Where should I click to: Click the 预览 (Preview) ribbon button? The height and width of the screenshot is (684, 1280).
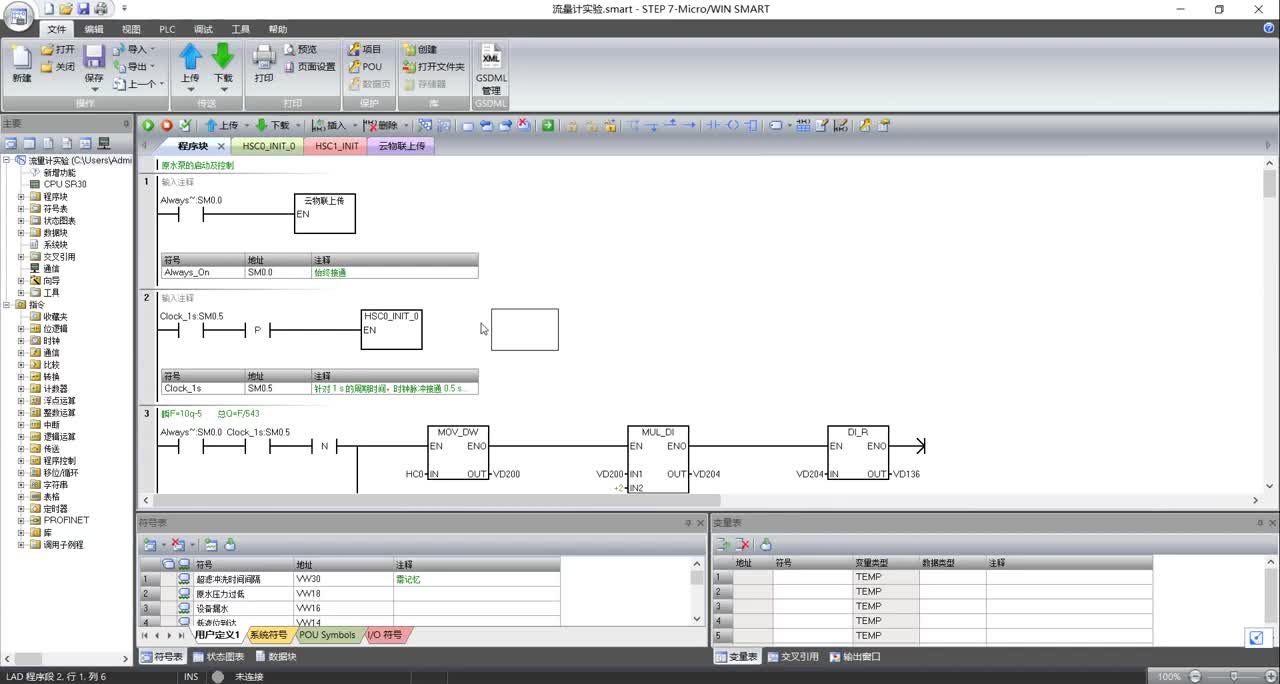300,49
